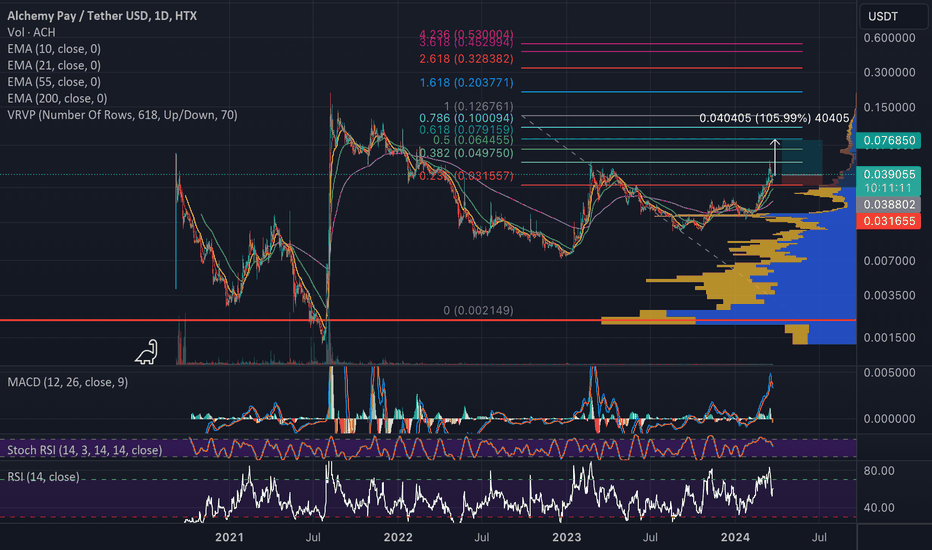
Task: Select the EMA (55, close, 0) indicator legend
Action: [54, 82]
